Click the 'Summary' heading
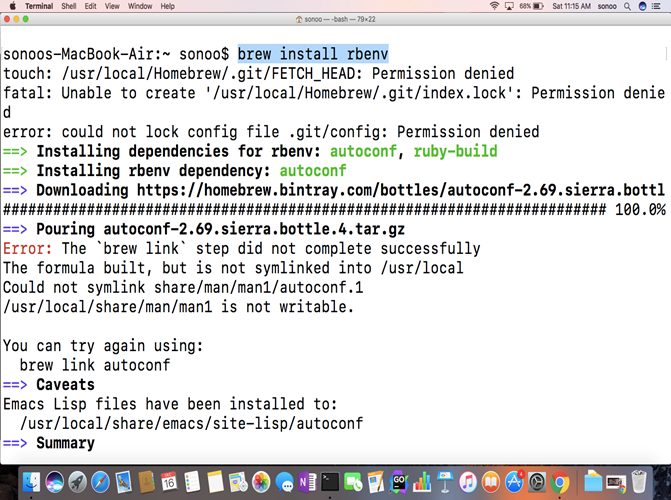 tap(65, 443)
